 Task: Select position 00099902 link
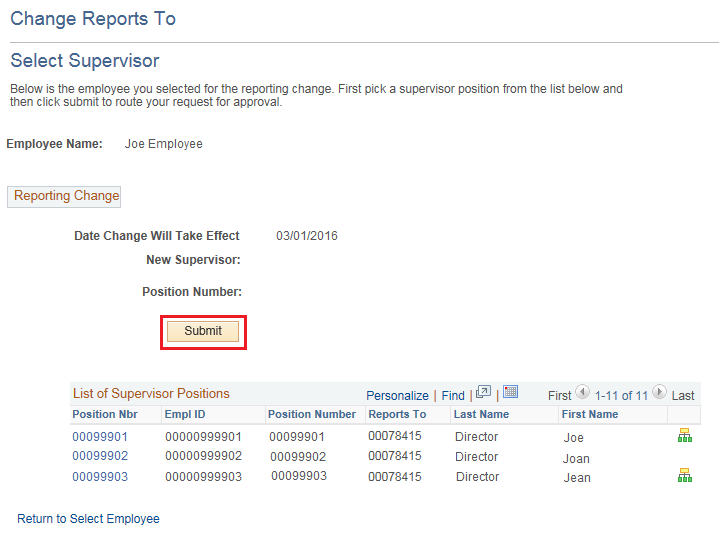pos(100,457)
